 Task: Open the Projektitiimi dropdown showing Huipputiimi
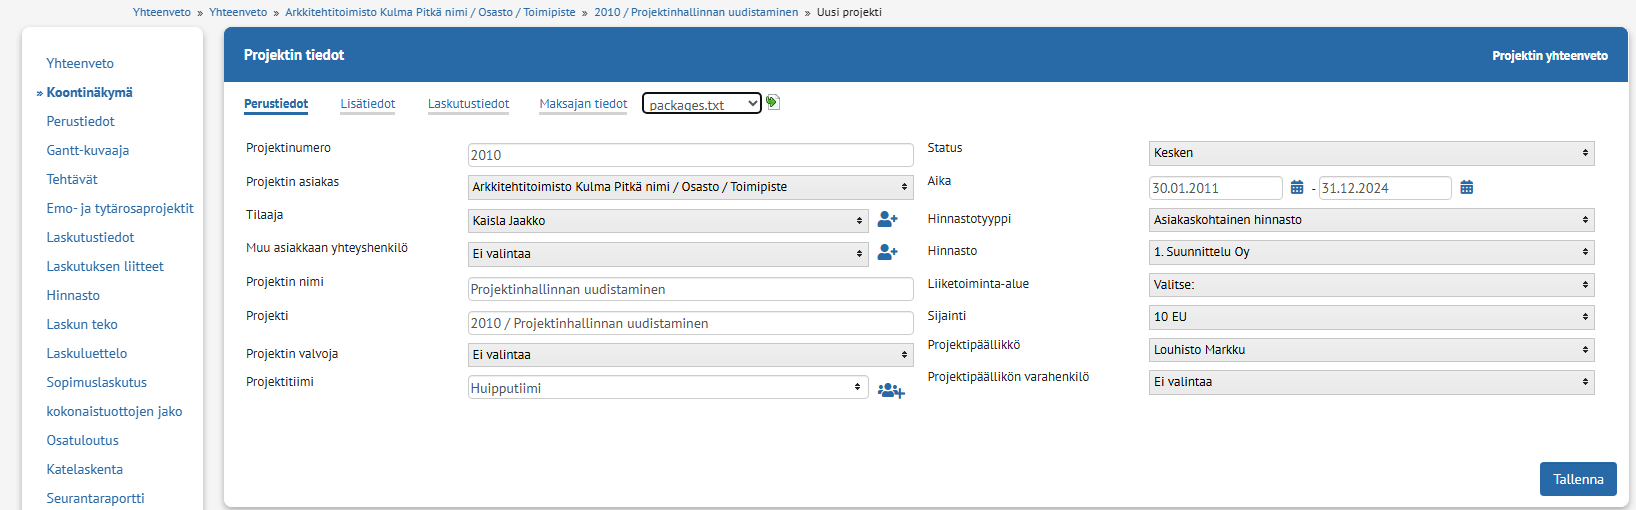coord(668,388)
